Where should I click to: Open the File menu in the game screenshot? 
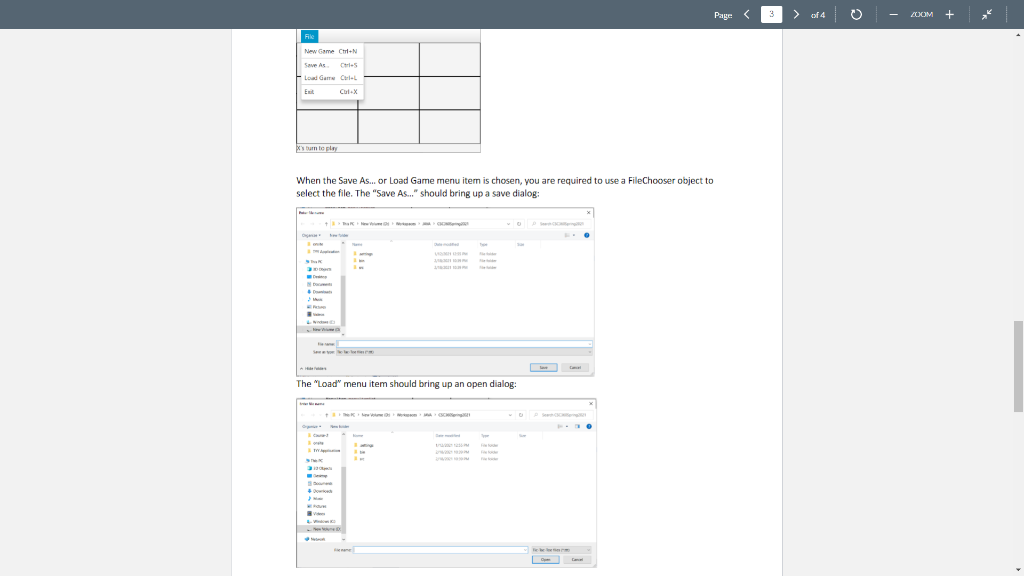click(x=309, y=36)
